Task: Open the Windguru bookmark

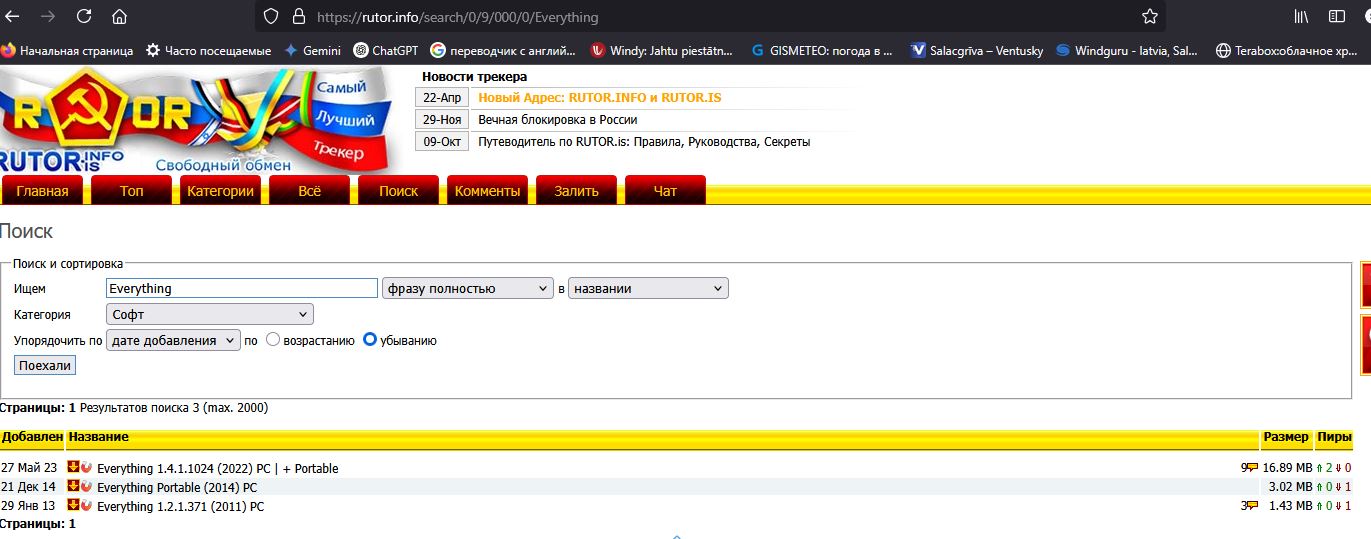Action: point(1126,50)
